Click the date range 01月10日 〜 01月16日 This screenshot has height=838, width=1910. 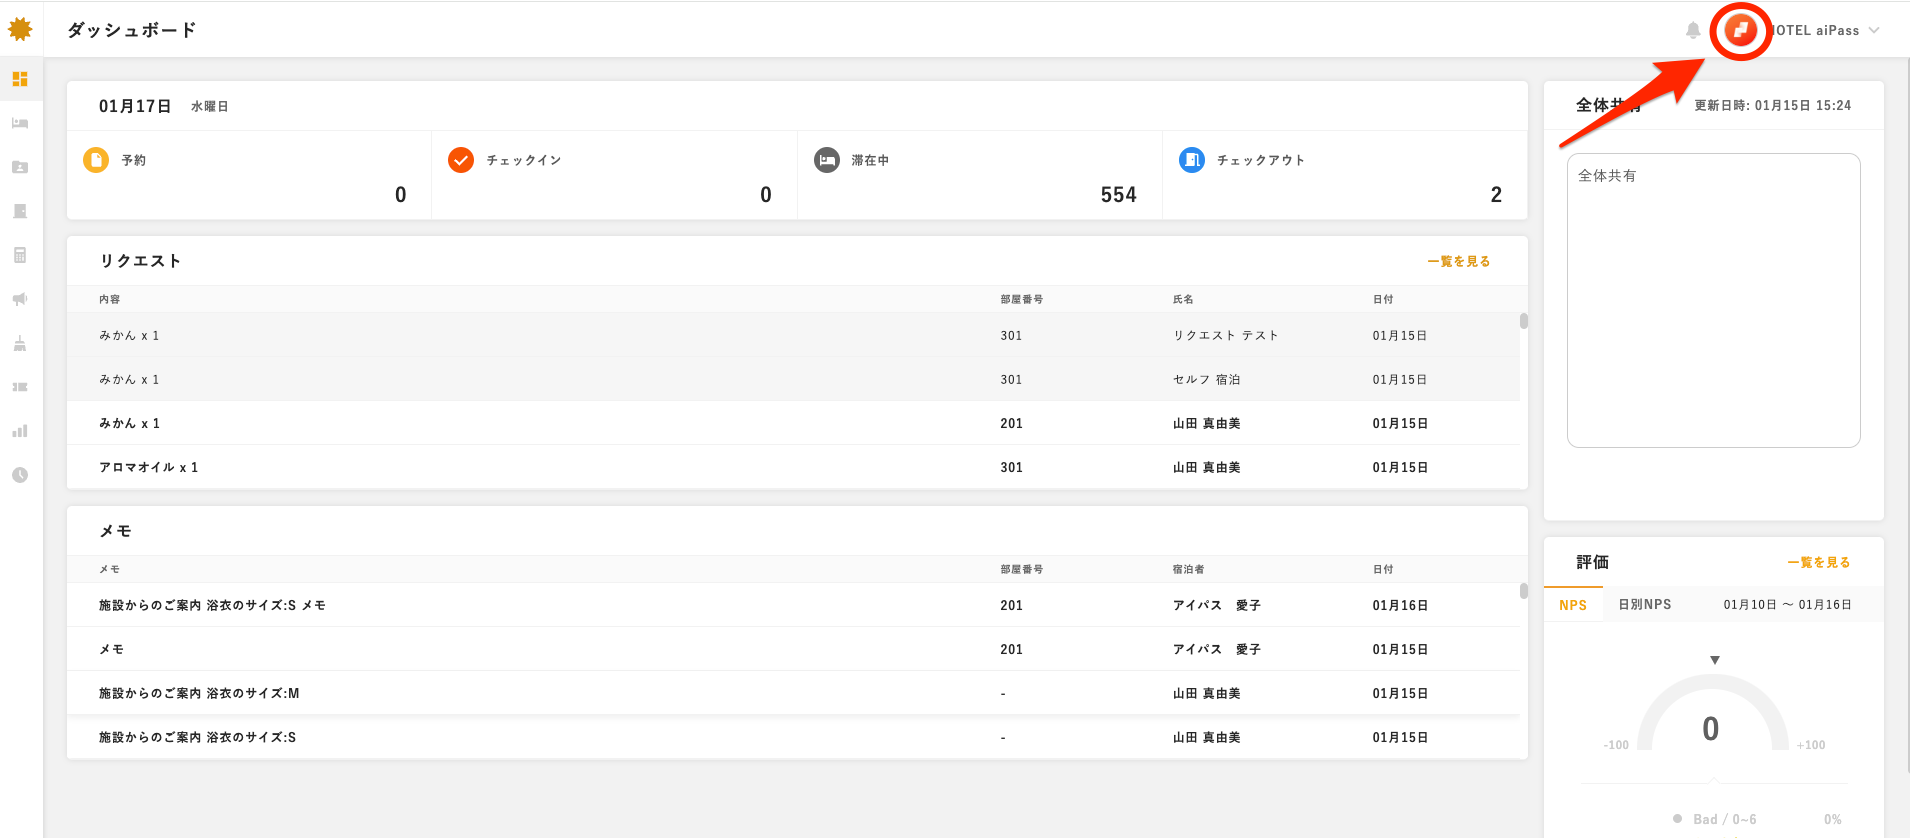[x=1788, y=605]
